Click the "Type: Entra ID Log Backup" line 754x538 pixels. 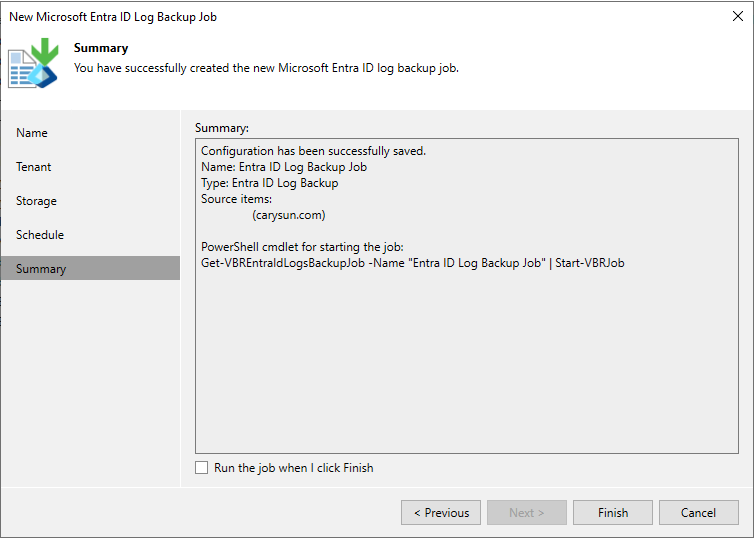click(269, 183)
